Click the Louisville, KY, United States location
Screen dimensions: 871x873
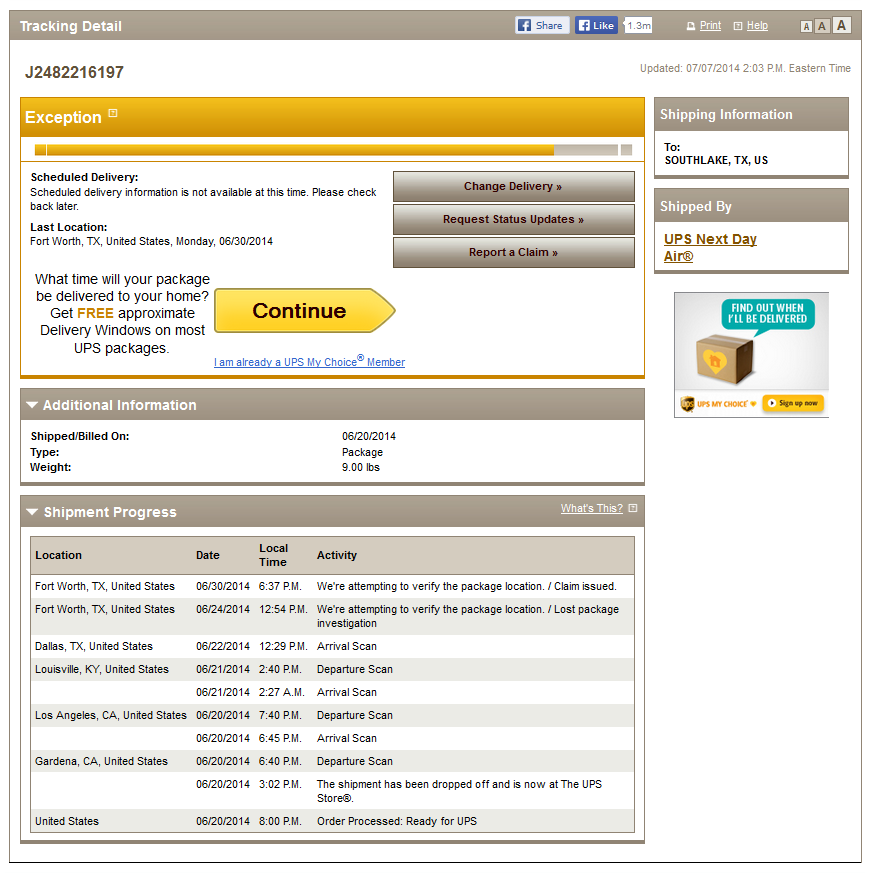pos(102,669)
